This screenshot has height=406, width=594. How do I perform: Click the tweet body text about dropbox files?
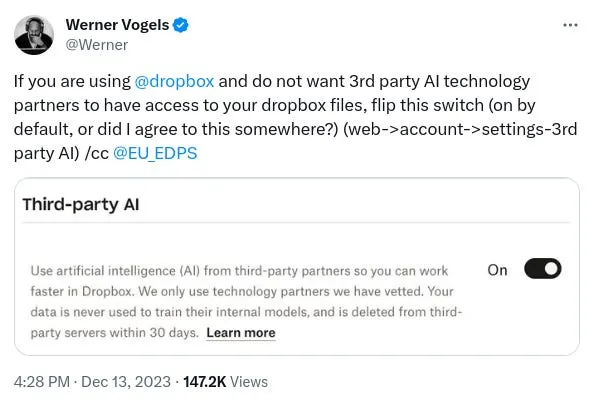[x=295, y=117]
